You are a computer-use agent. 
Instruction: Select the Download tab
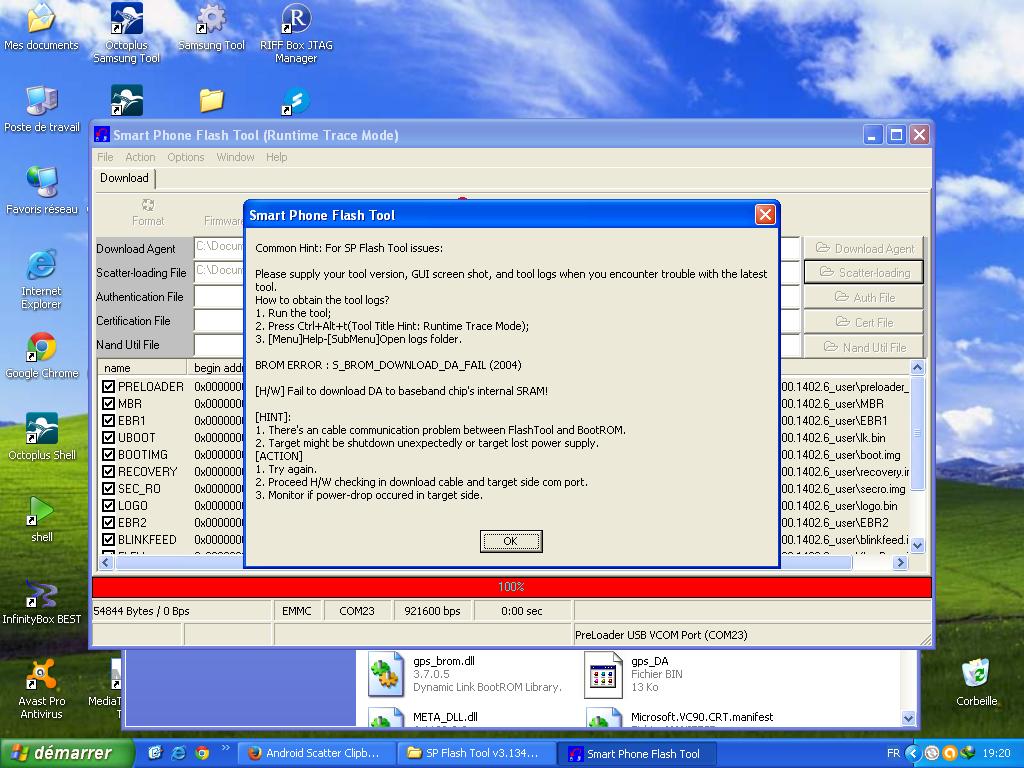[x=124, y=178]
